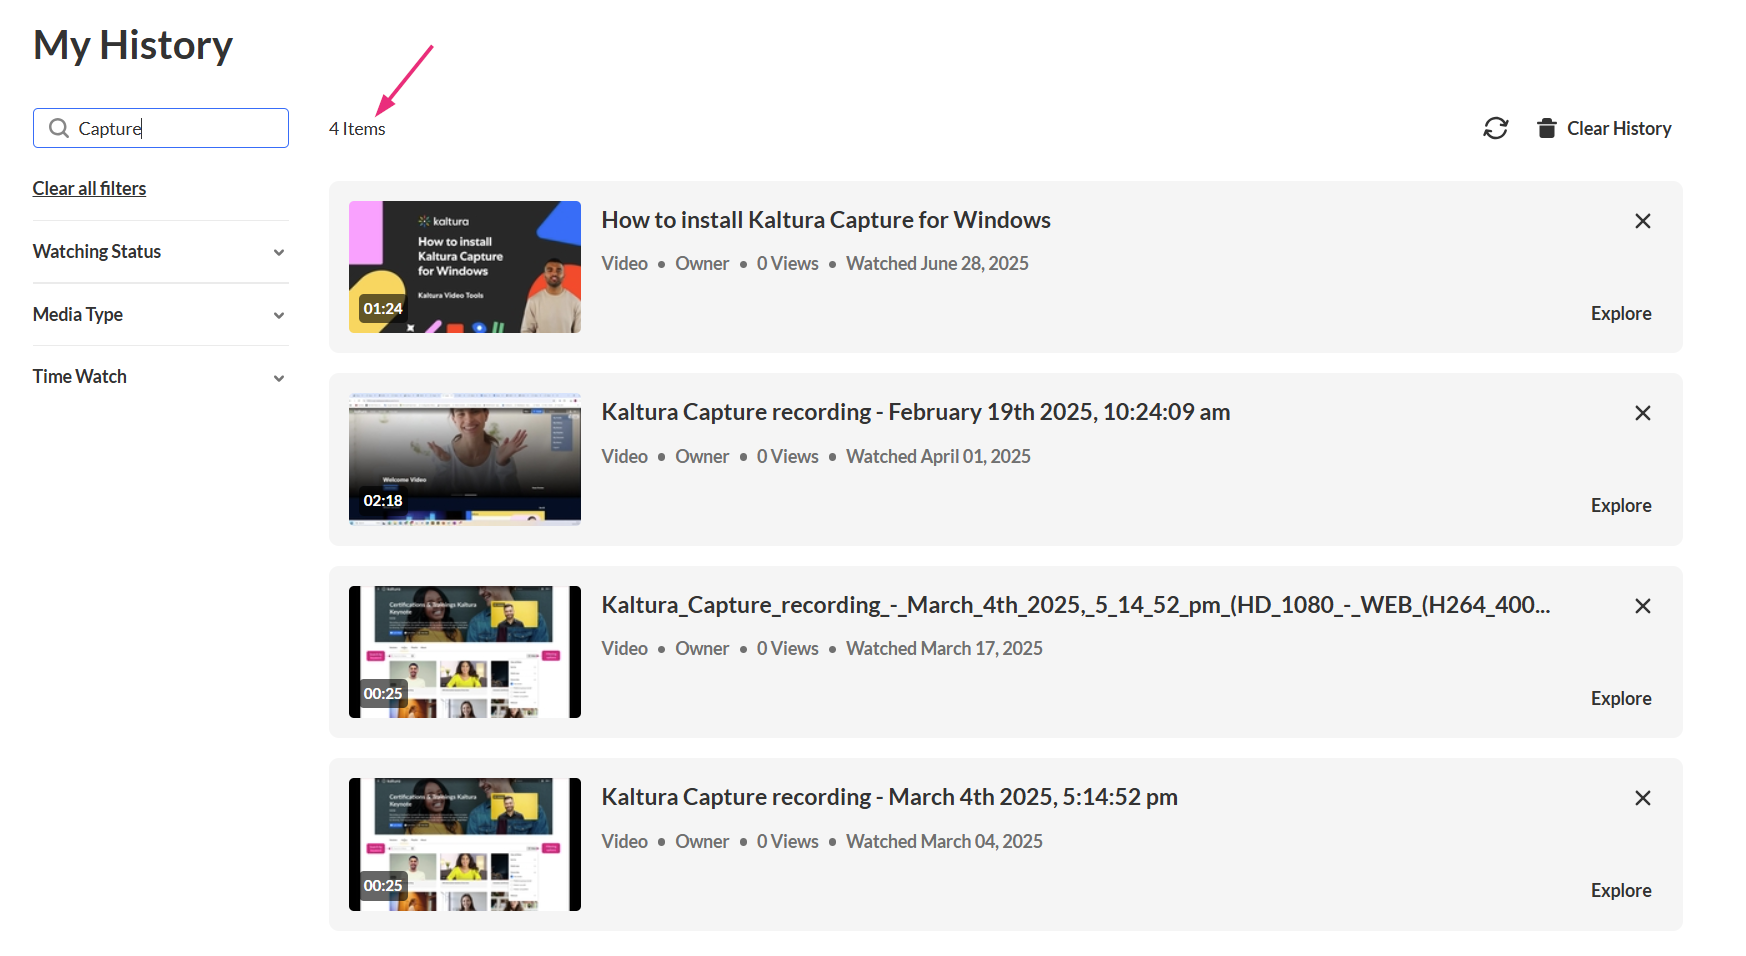Open title 'Kaltura_Capture_recording_-_March_4th_2025'
Image resolution: width=1746 pixels, height=956 pixels.
pos(1076,605)
